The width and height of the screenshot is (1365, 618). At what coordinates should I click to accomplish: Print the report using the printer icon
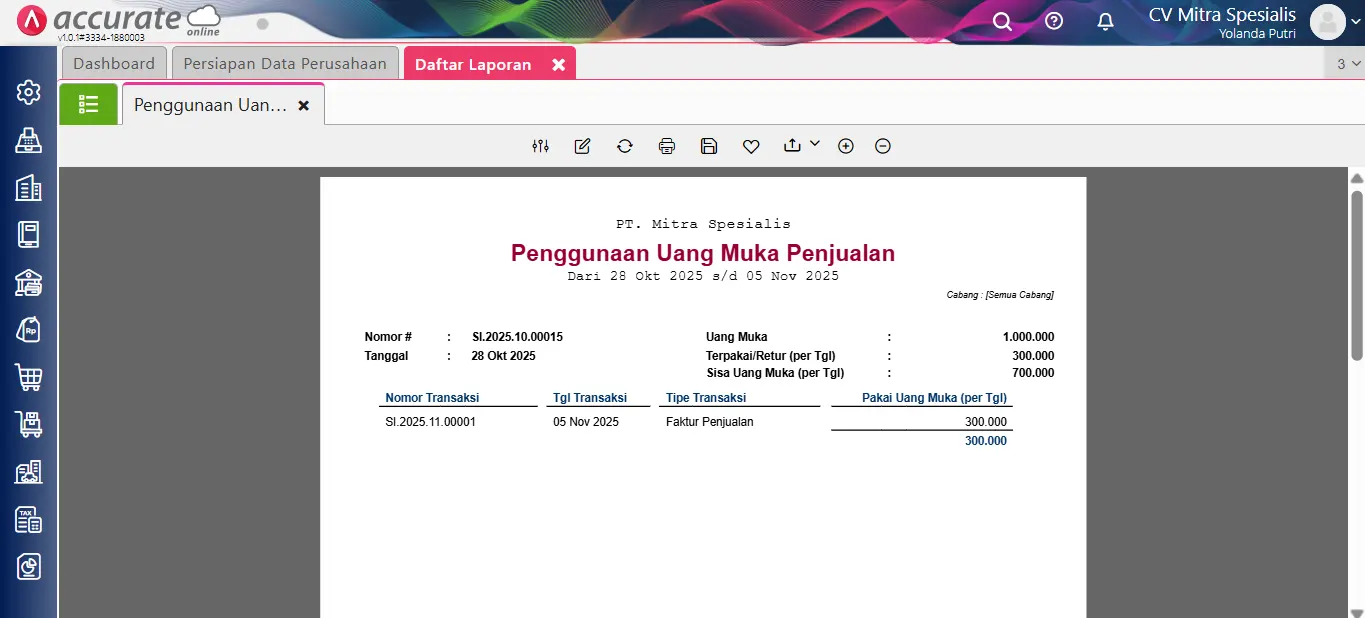coord(667,146)
